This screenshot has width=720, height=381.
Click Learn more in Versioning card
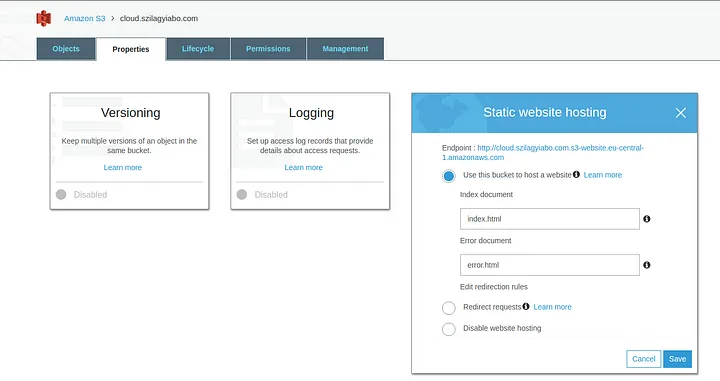pyautogui.click(x=123, y=168)
